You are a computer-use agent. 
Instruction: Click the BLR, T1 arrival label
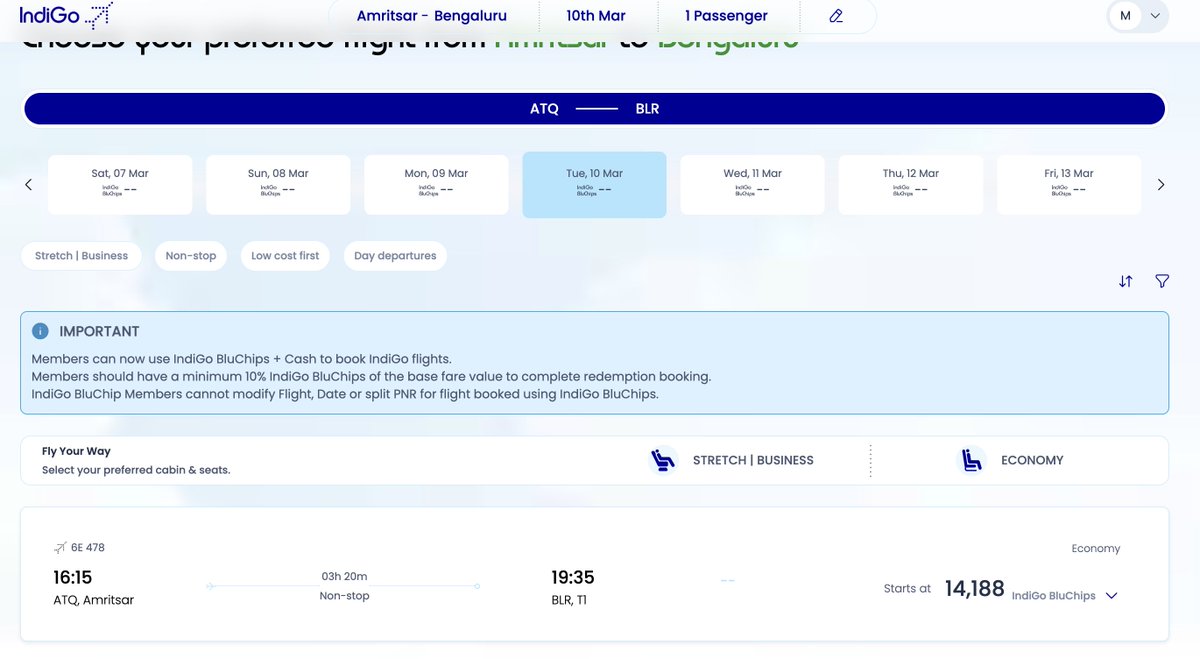click(569, 600)
